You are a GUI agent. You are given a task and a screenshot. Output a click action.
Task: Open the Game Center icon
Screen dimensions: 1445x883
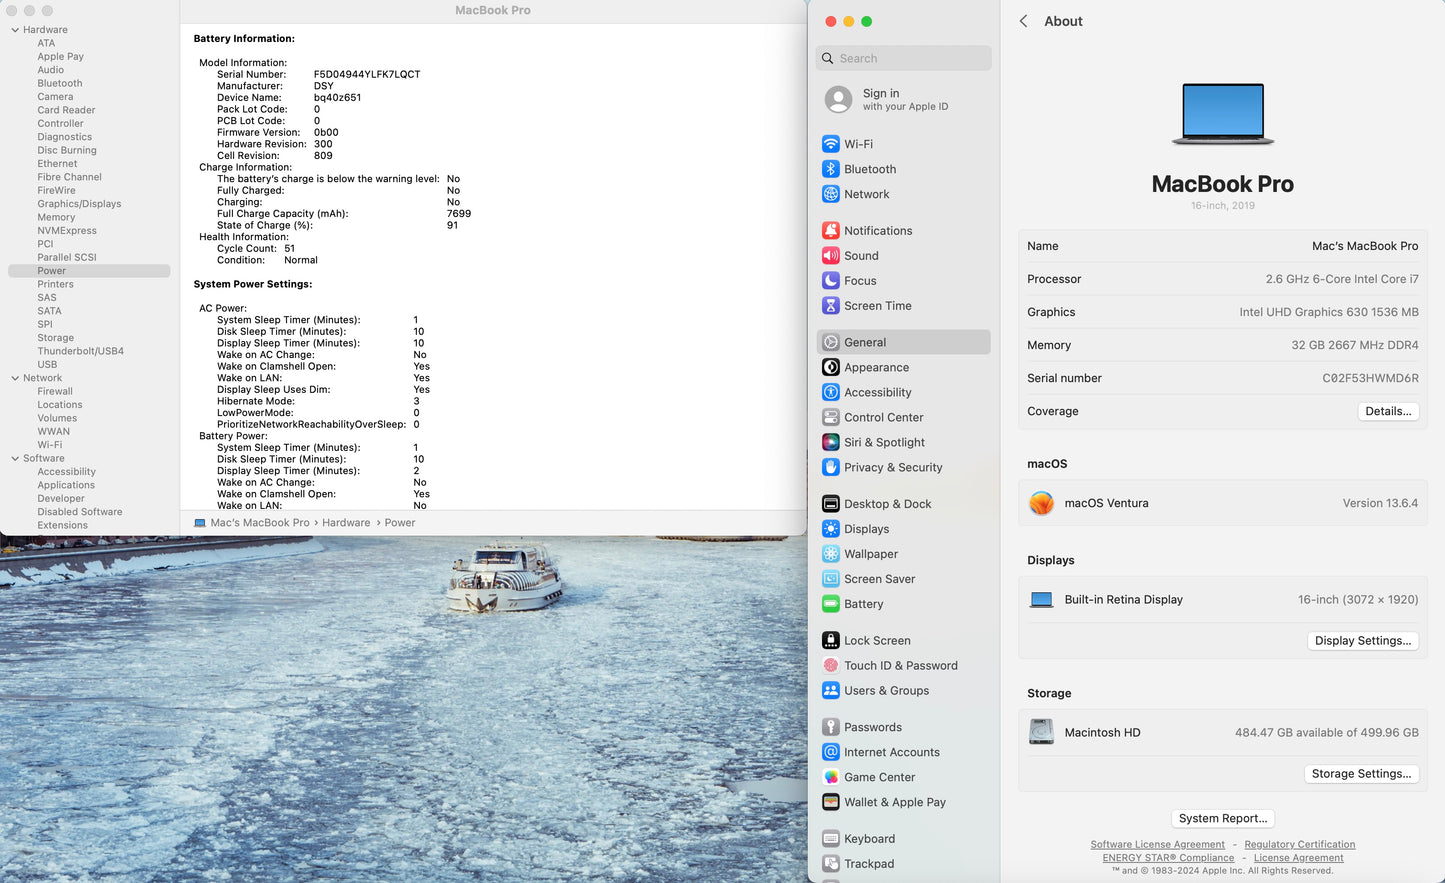click(830, 777)
